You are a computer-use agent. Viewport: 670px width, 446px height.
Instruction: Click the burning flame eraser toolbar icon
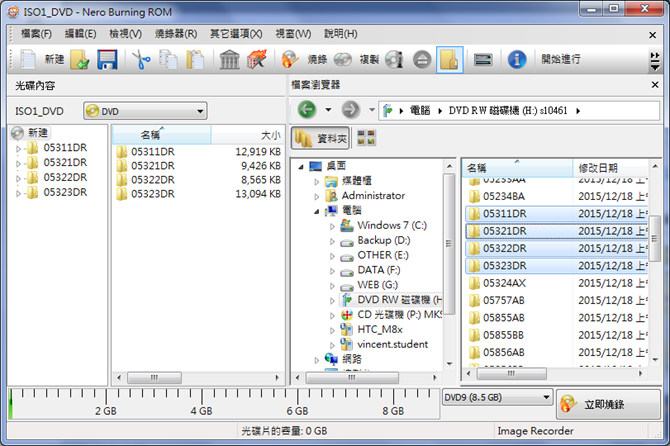[x=257, y=59]
